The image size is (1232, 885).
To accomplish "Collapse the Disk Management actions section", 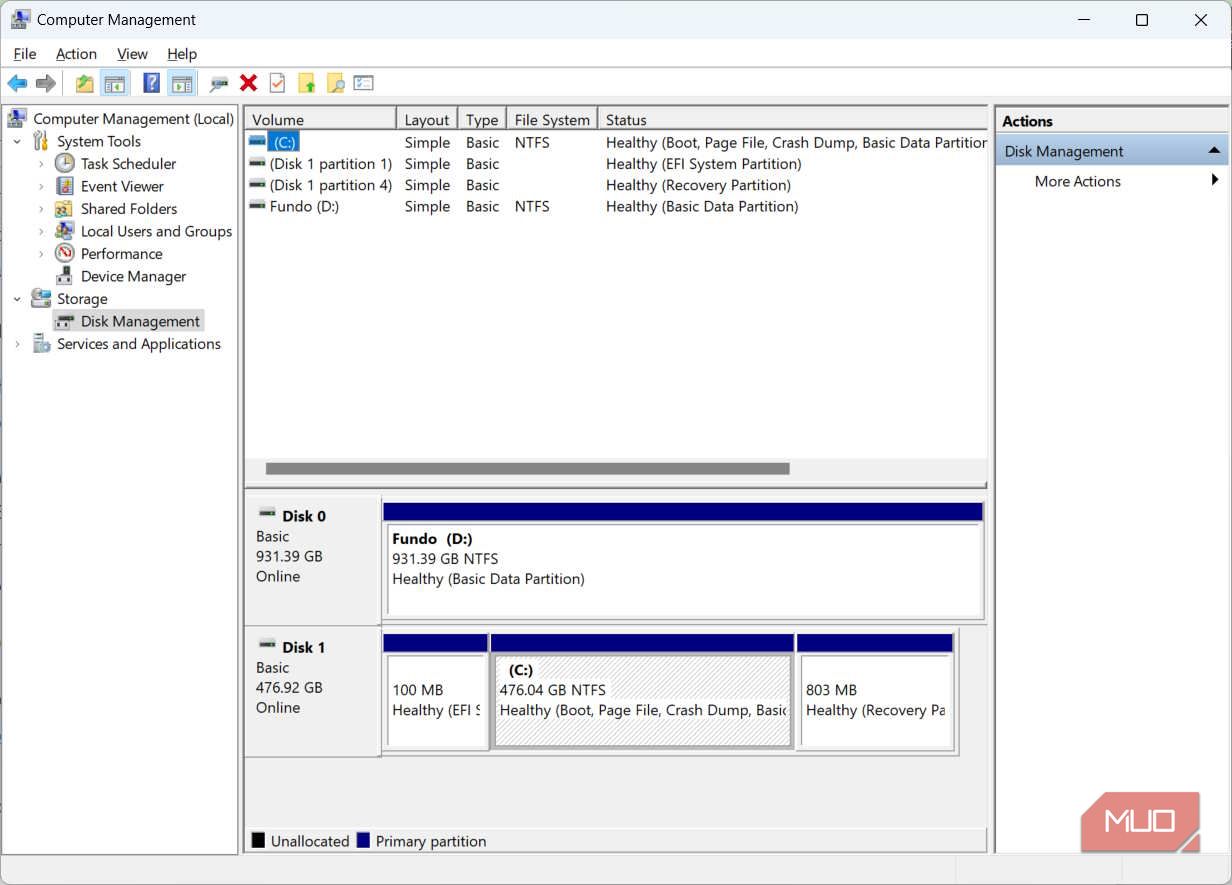I will [1213, 150].
